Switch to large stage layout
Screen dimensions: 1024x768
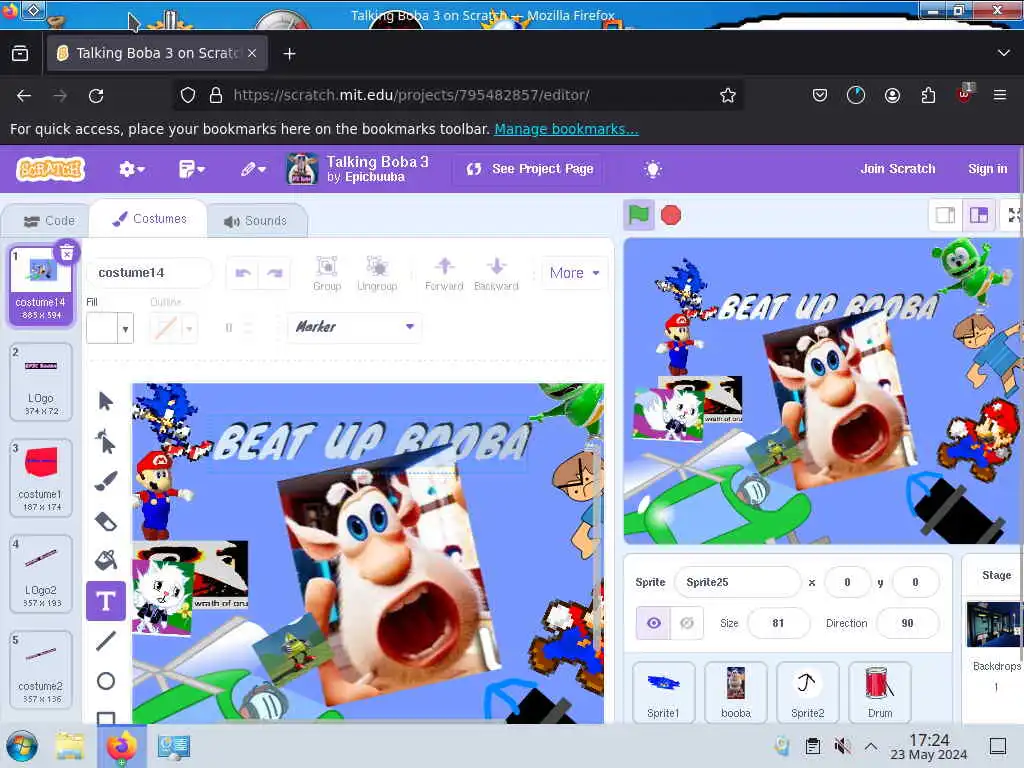point(978,215)
